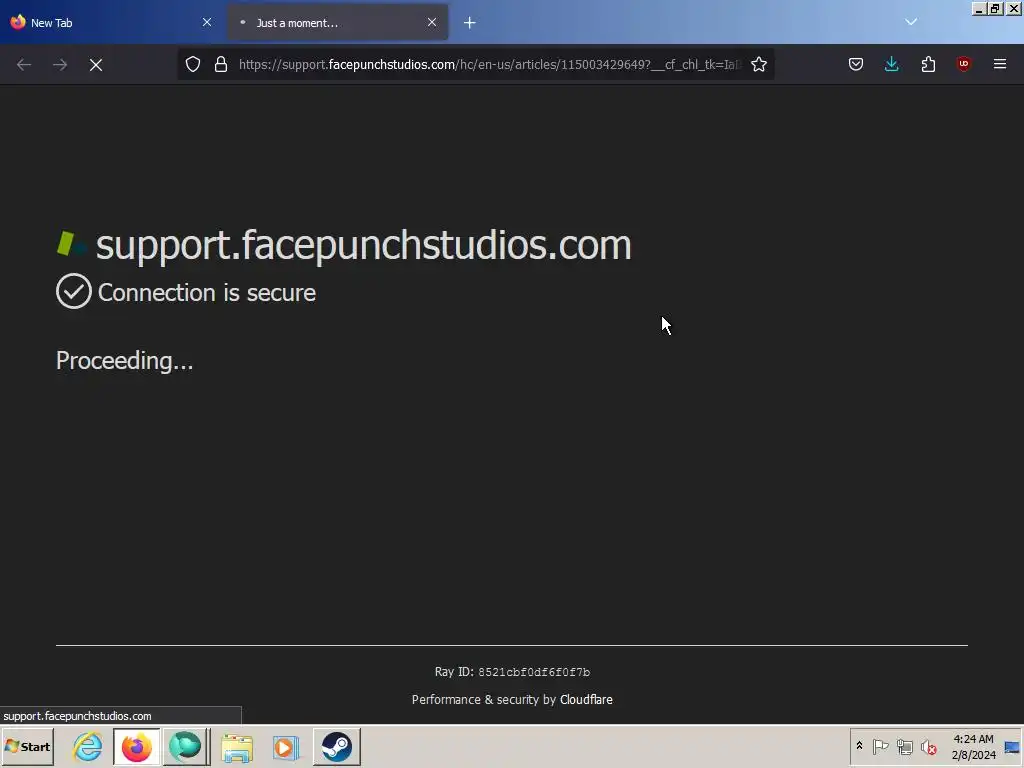
Task: Open Steam from the taskbar
Action: (337, 746)
